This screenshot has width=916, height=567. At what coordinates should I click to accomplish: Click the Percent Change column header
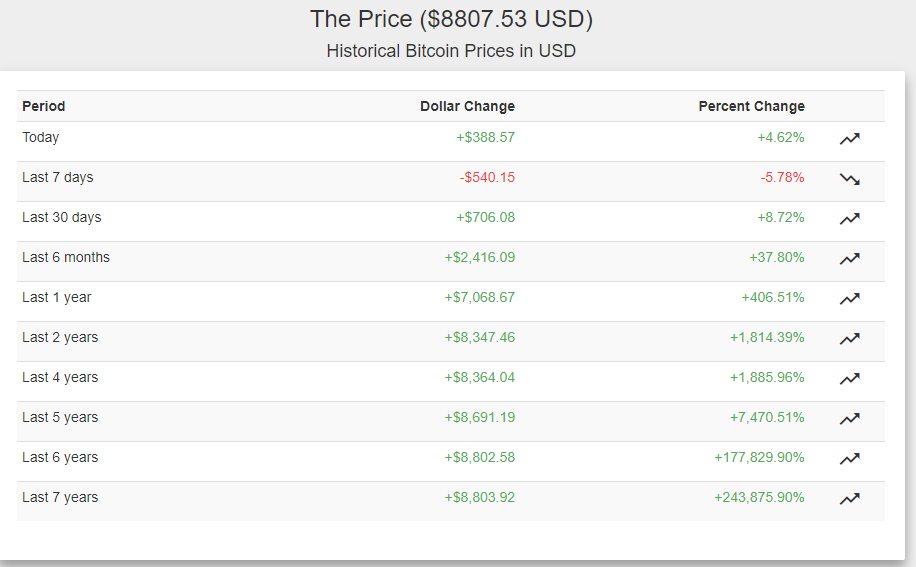751,106
